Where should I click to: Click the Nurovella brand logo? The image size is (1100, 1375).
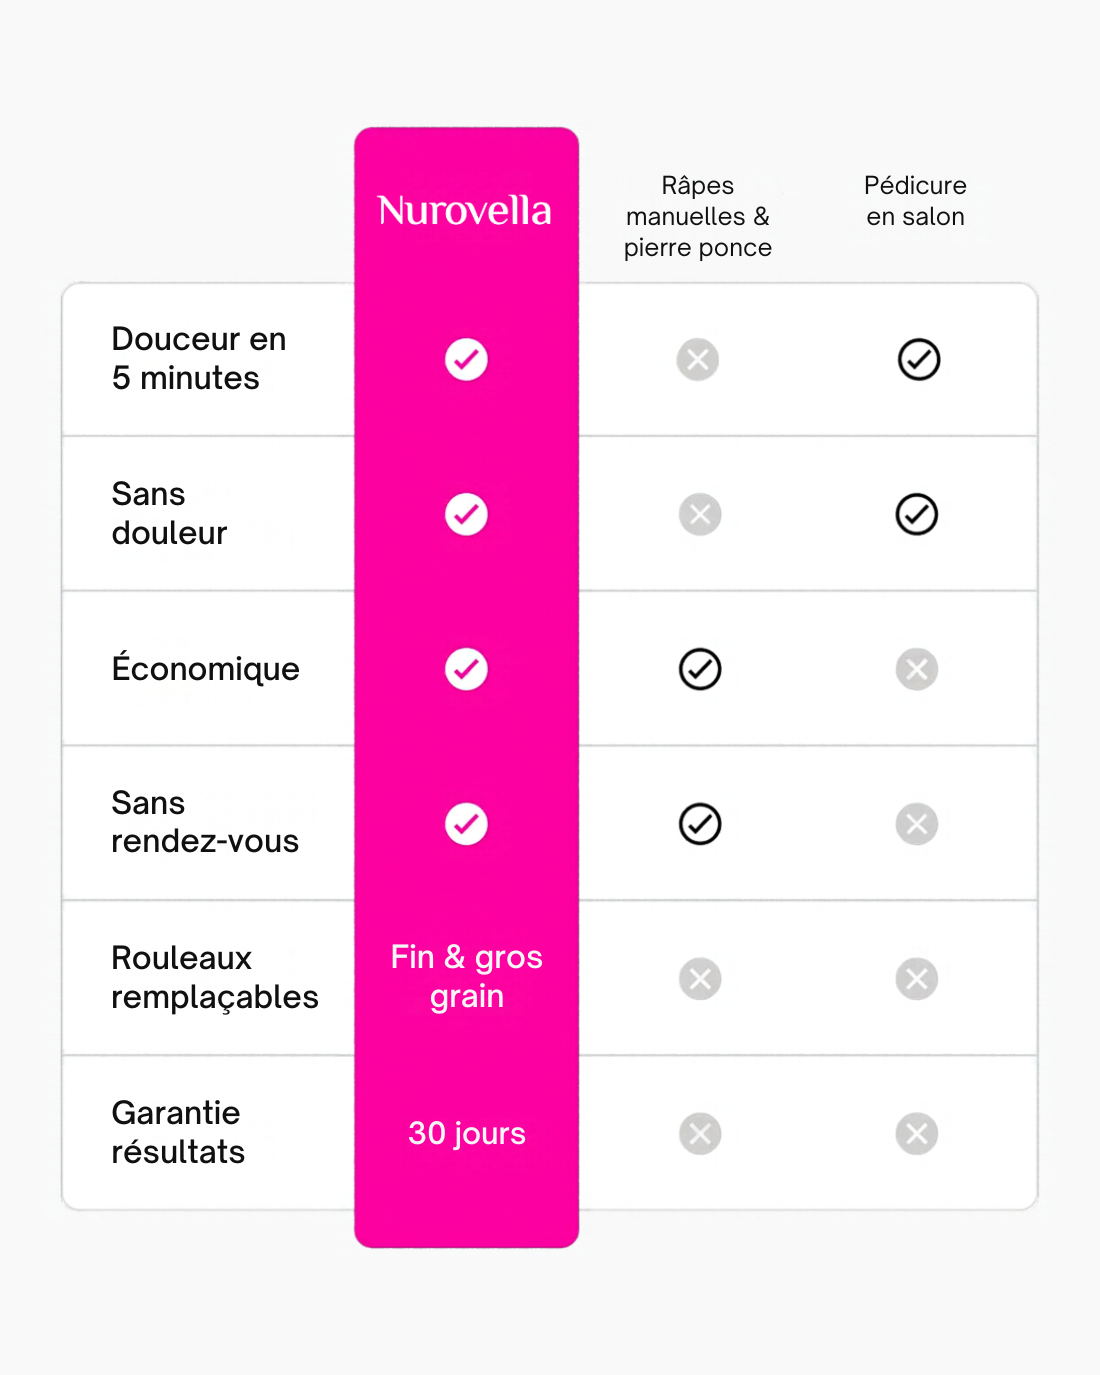point(465,210)
